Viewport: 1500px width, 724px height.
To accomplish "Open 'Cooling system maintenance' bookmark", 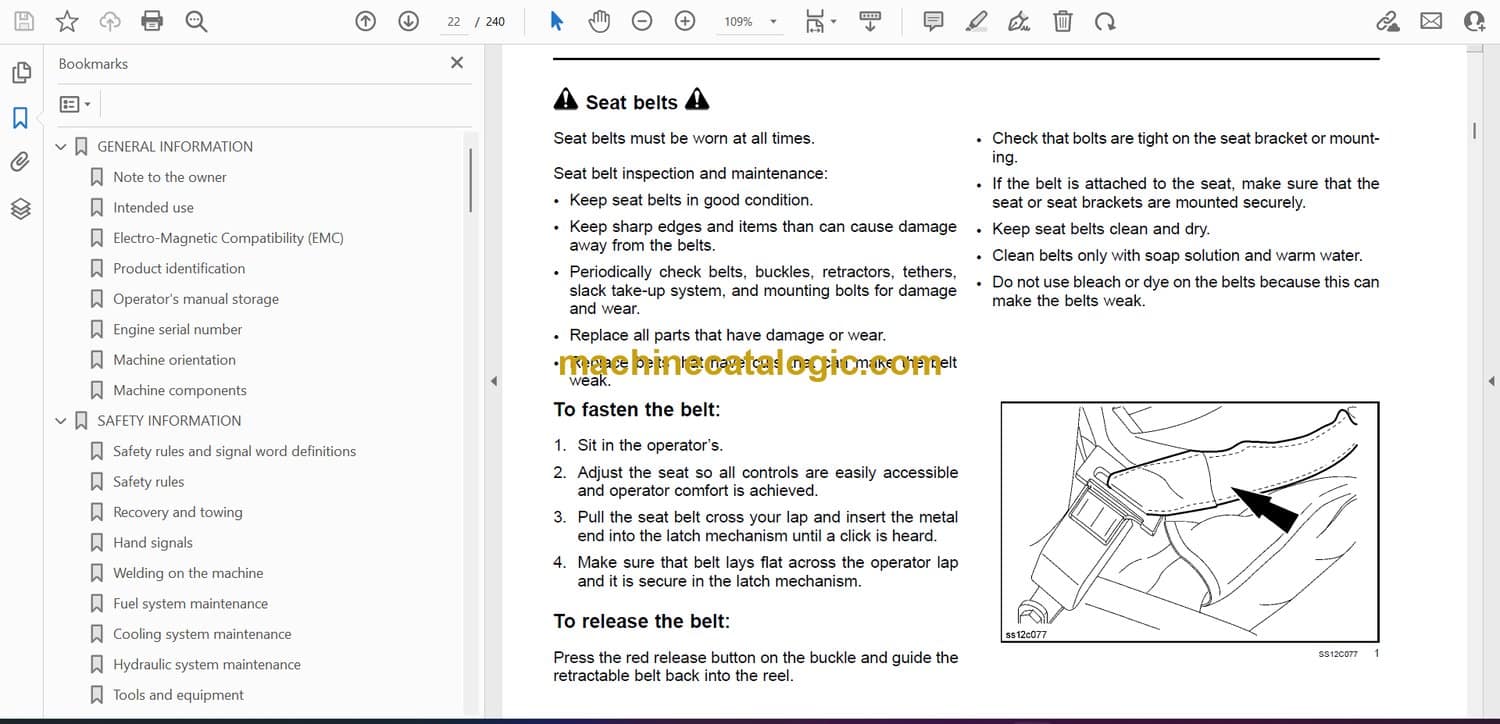I will [x=202, y=634].
